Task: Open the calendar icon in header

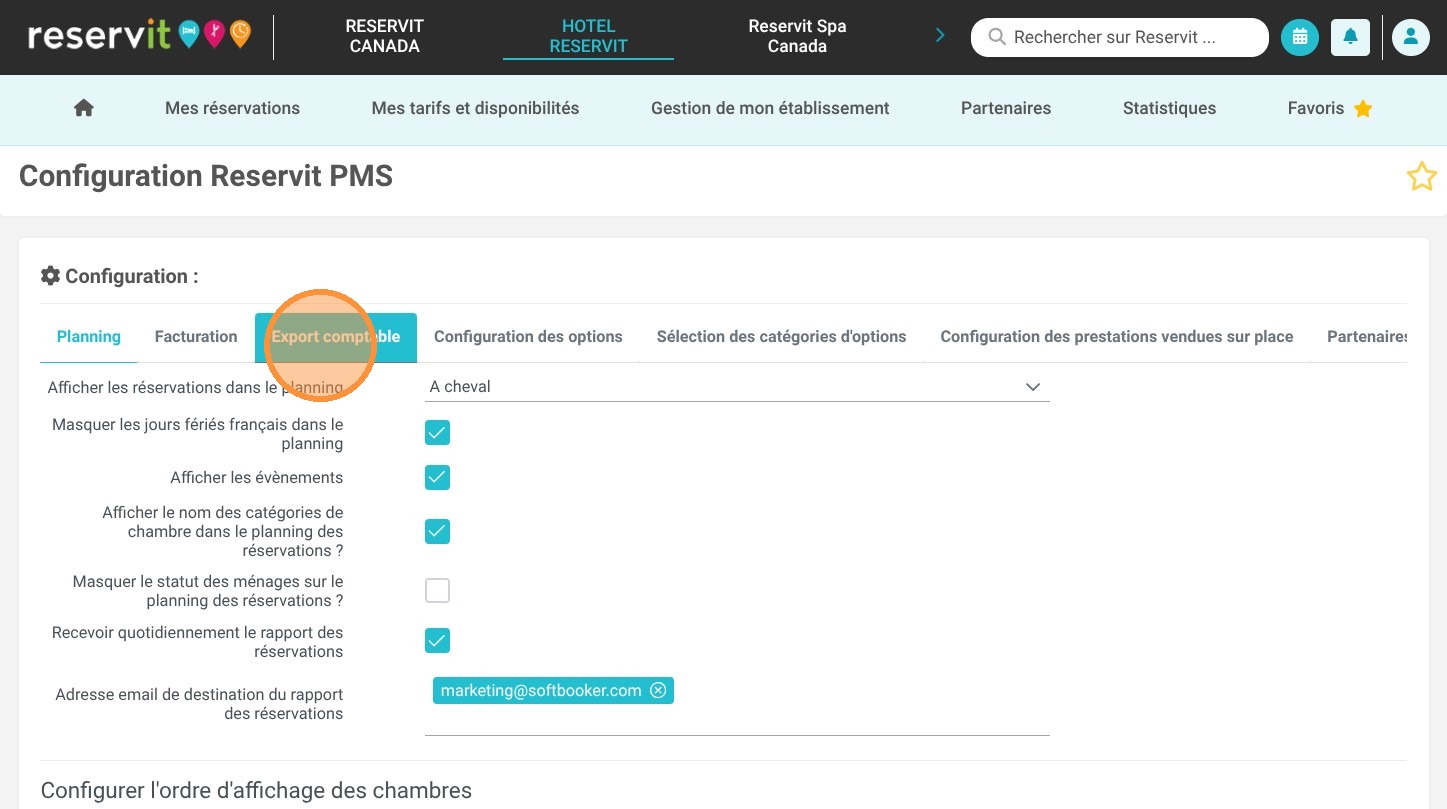Action: [x=1300, y=37]
